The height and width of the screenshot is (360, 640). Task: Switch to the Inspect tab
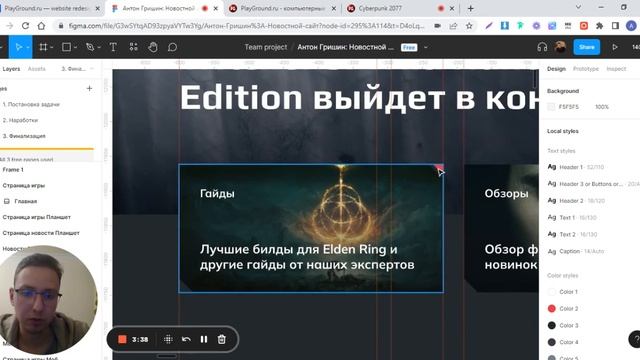[616, 69]
